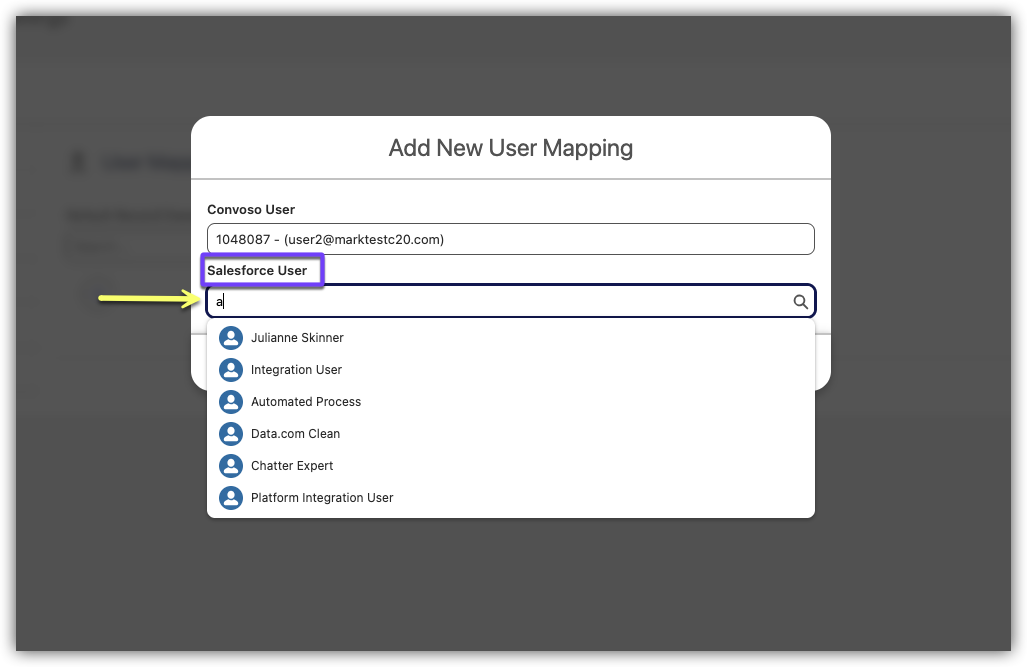Image resolution: width=1027 pixels, height=667 pixels.
Task: Click the Chatter Expert avatar icon
Action: point(231,466)
